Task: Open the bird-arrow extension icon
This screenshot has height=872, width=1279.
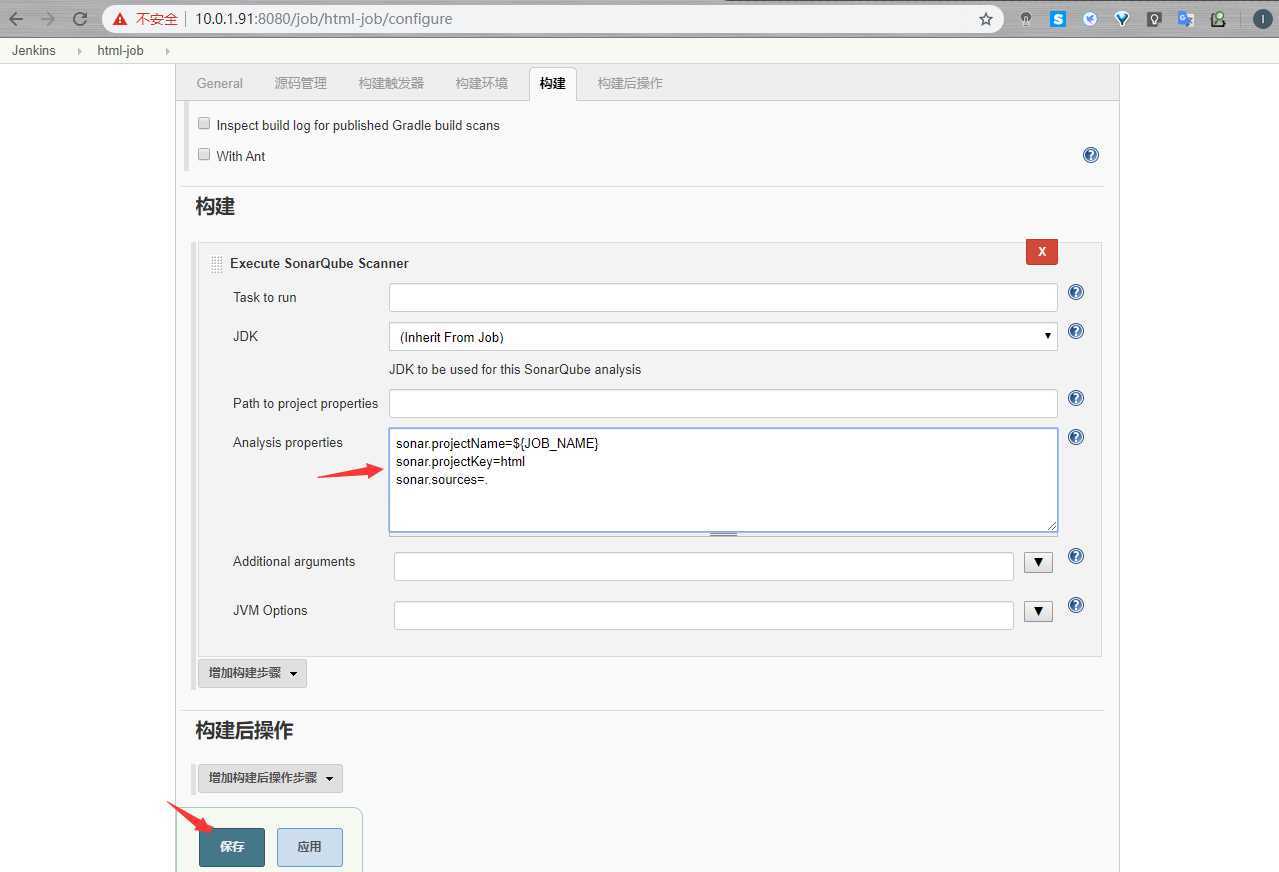Action: (x=1090, y=19)
